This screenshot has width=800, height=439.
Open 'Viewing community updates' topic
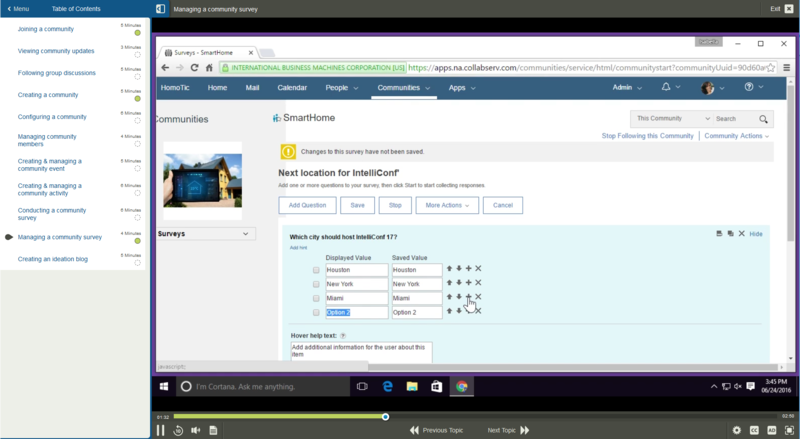(56, 51)
